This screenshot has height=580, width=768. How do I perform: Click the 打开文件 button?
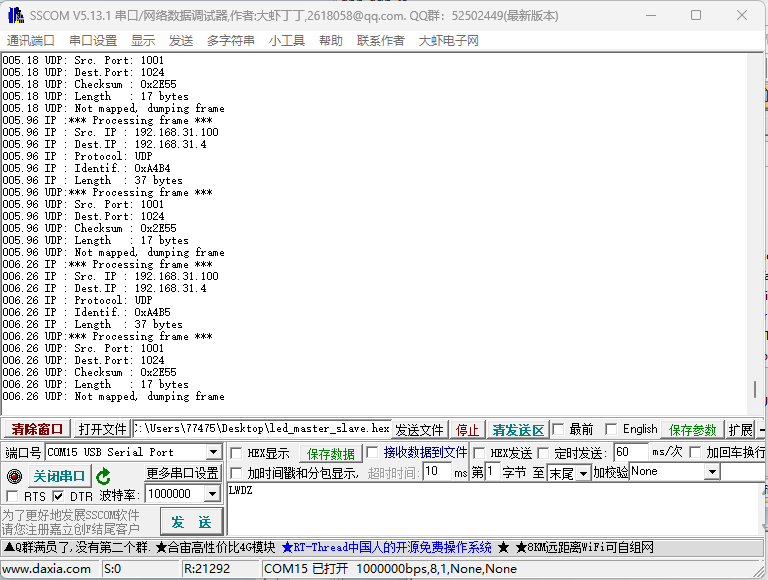102,430
